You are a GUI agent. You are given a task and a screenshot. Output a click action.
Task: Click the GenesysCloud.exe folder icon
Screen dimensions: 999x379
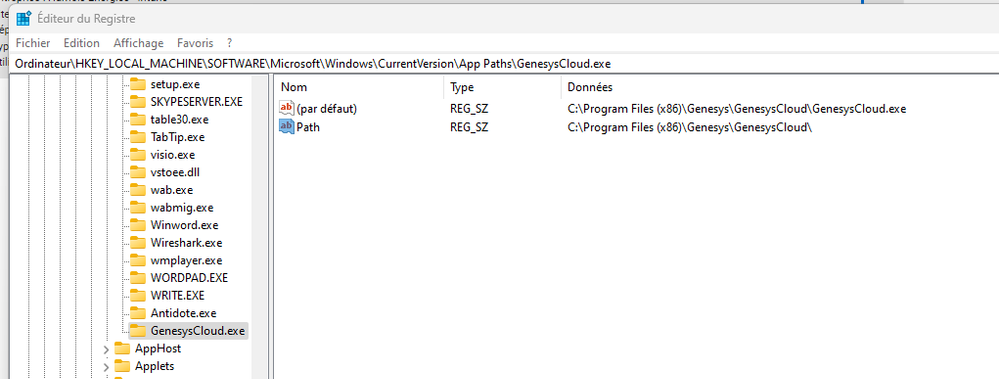click(138, 331)
